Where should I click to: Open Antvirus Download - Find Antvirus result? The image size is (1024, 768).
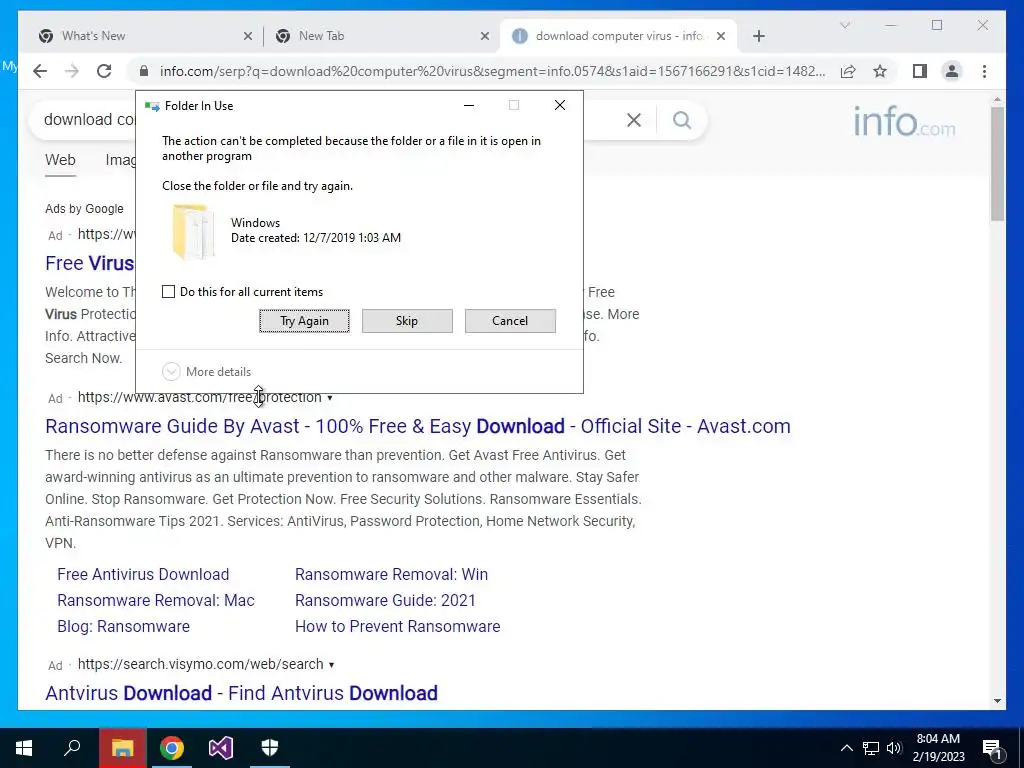(x=241, y=694)
